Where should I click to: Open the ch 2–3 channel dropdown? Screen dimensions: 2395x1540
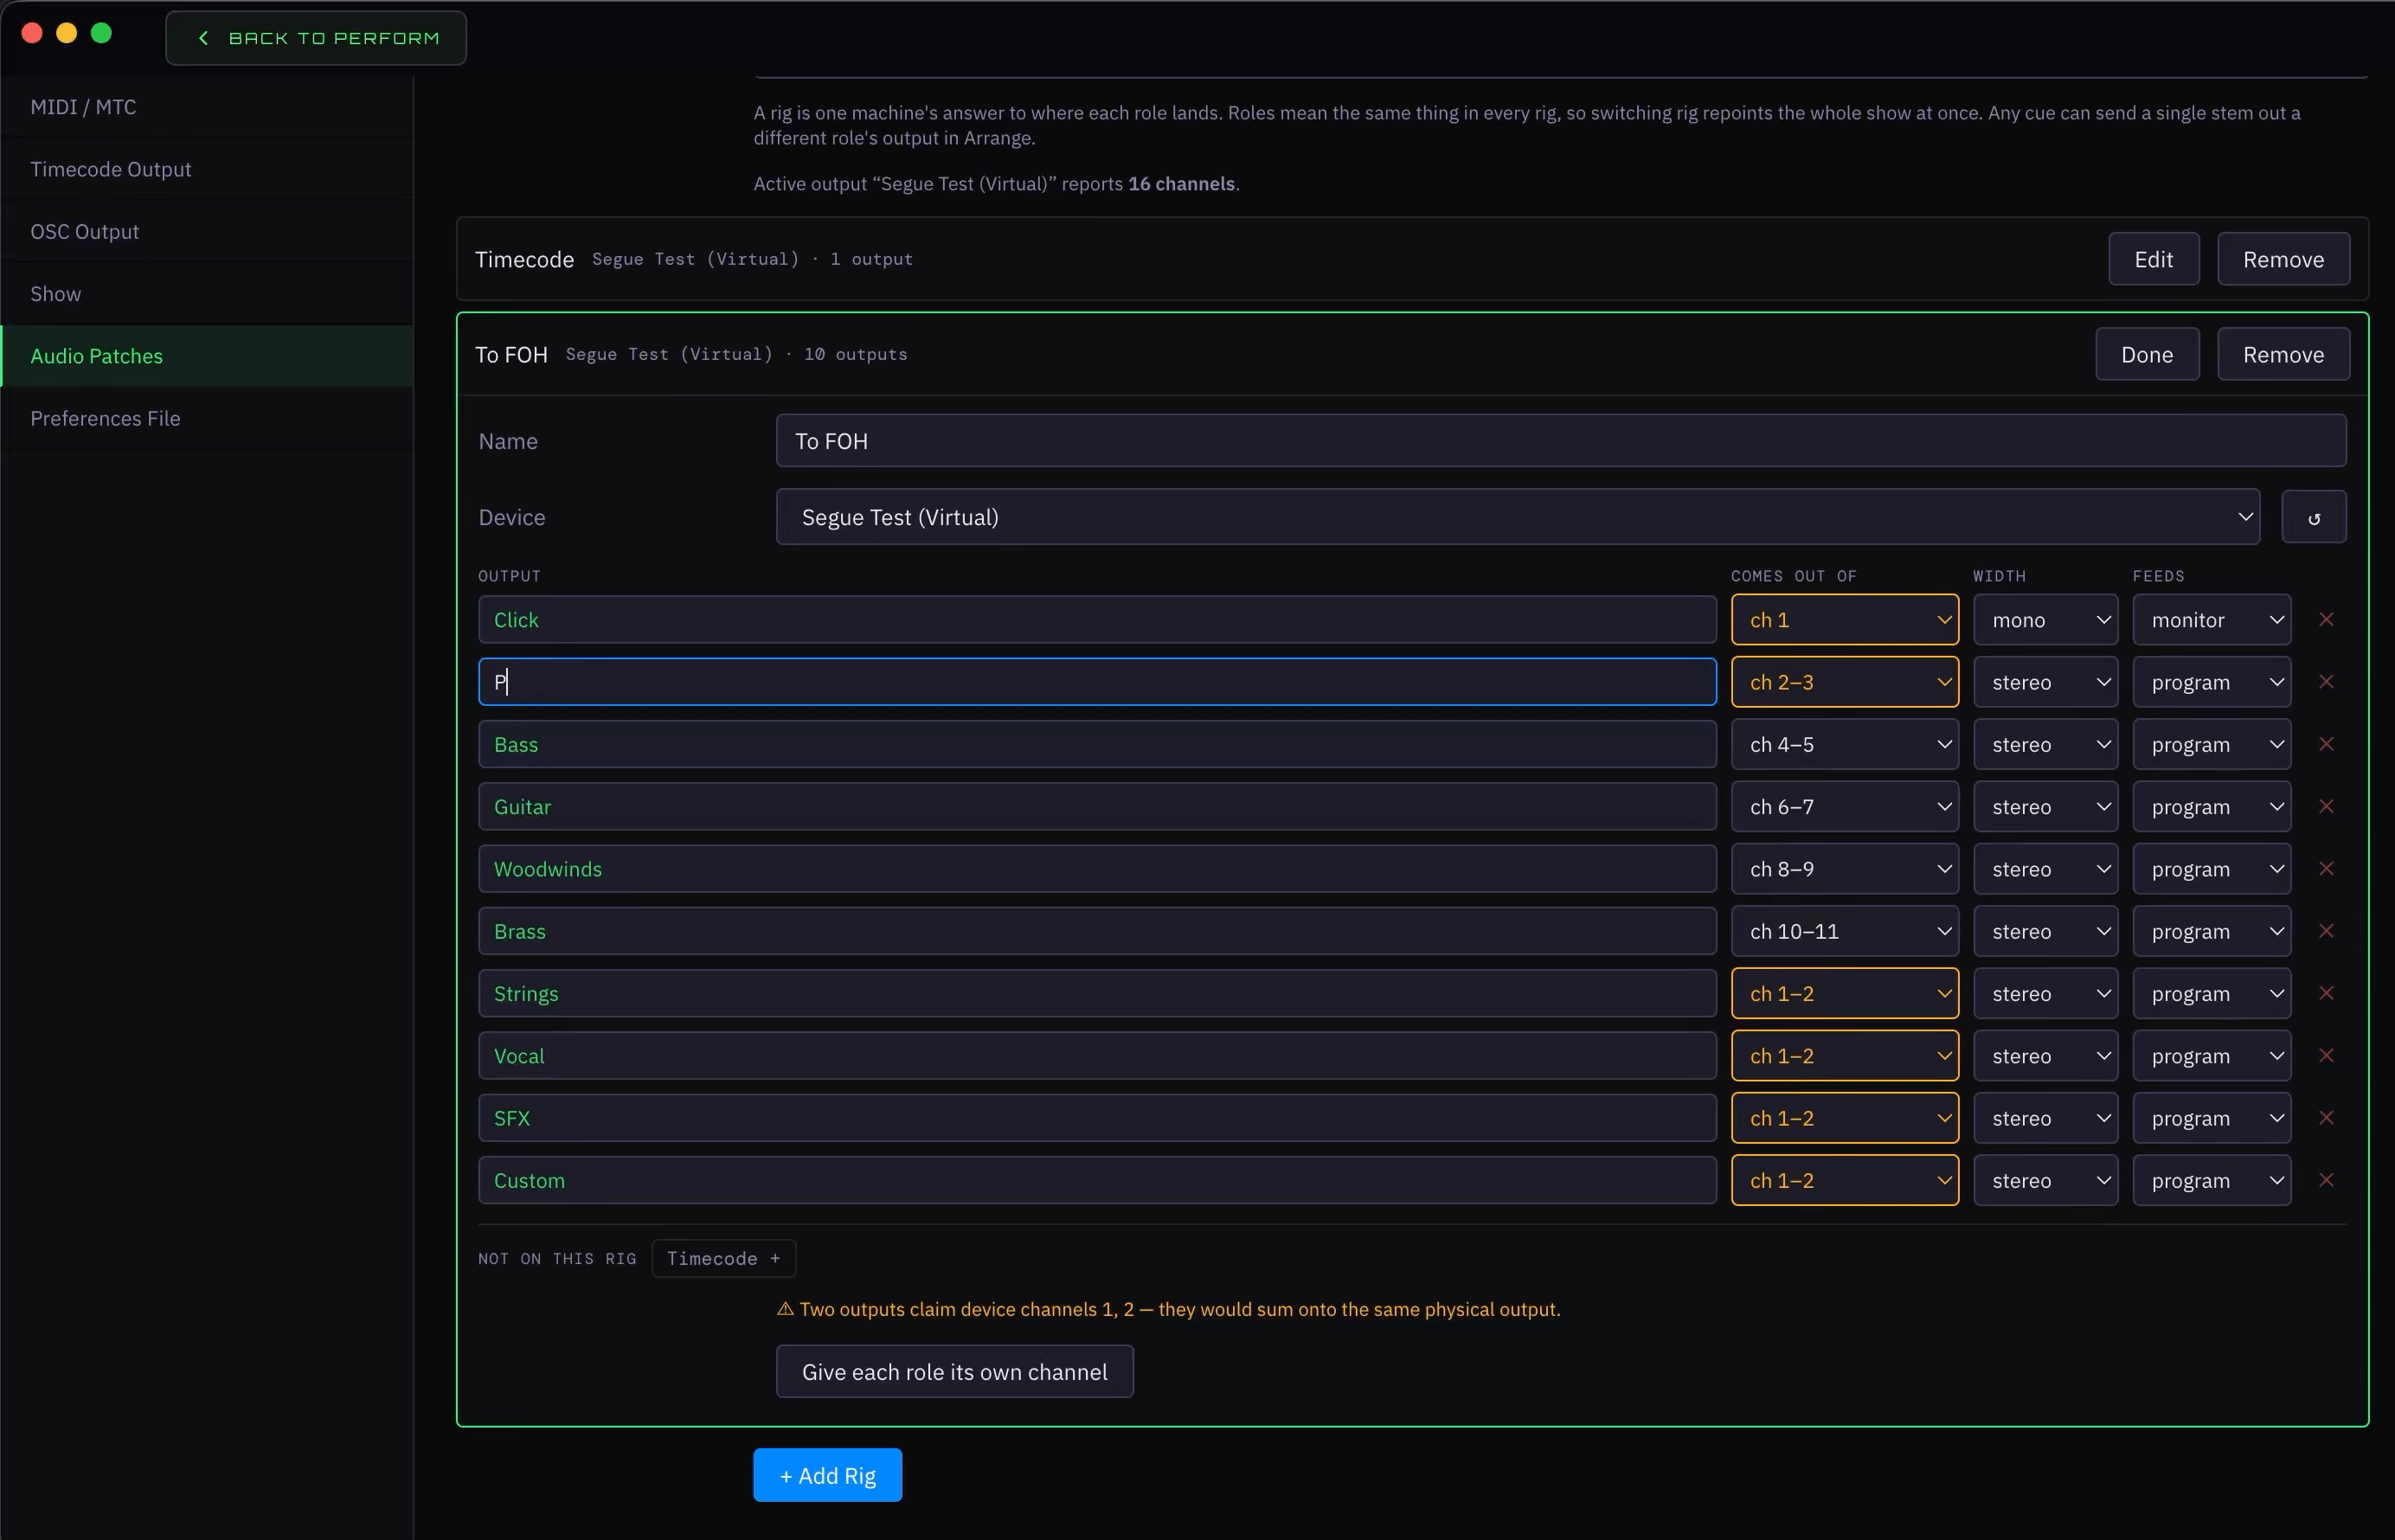pos(1844,682)
